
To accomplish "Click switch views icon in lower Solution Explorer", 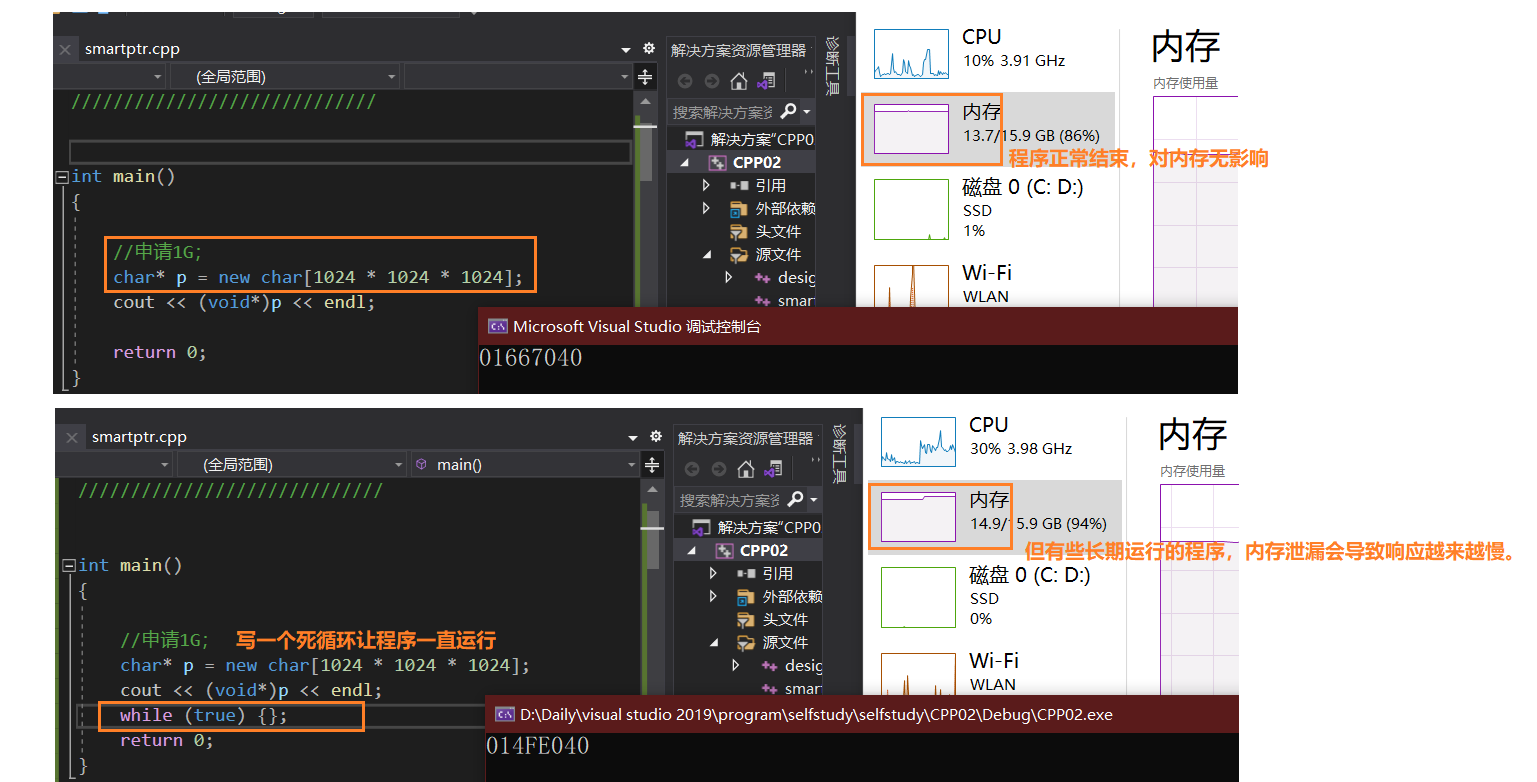I will click(774, 469).
